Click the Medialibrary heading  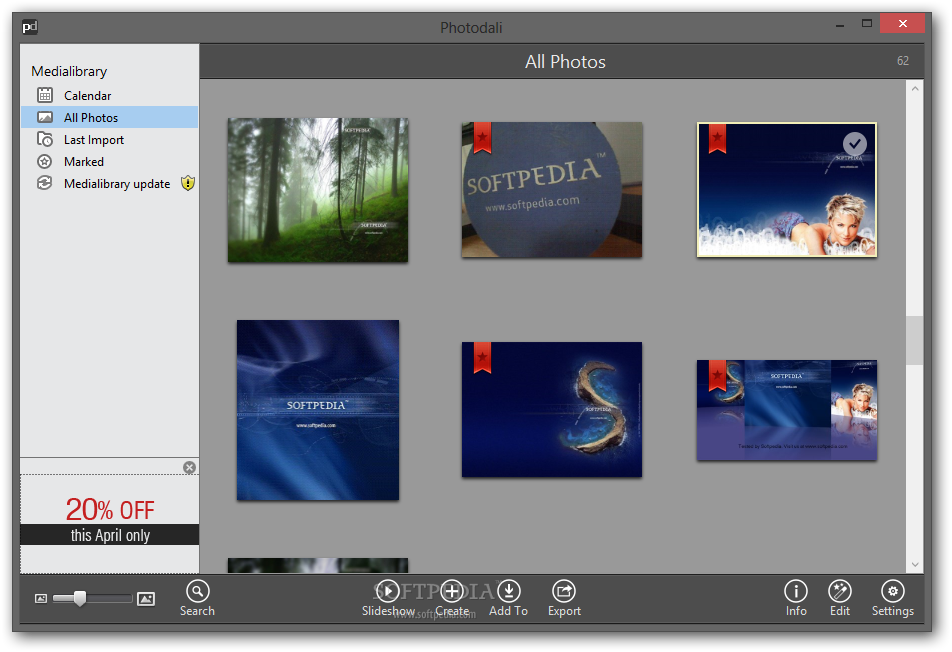[69, 71]
